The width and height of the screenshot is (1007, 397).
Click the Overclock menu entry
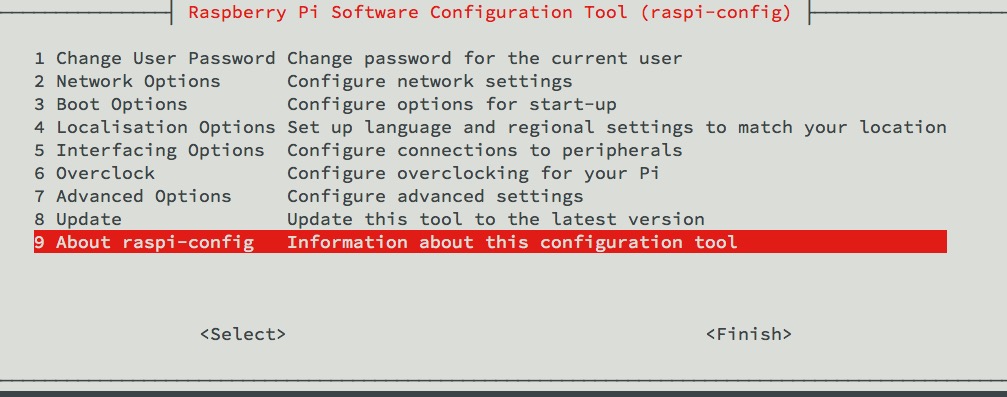(490, 173)
